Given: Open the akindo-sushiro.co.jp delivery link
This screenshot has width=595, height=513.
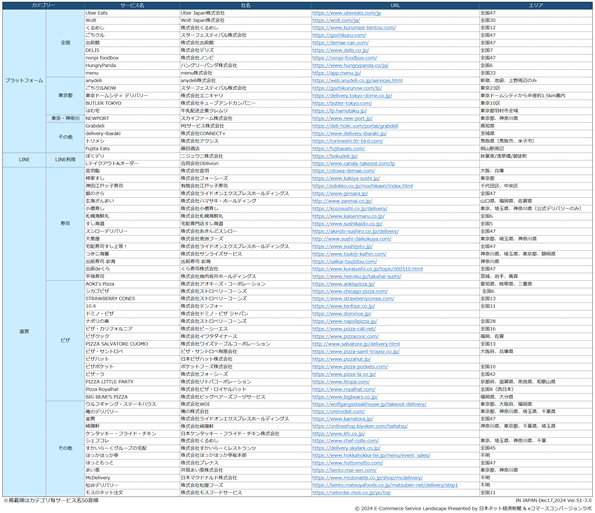Looking at the screenshot, I should 356,231.
